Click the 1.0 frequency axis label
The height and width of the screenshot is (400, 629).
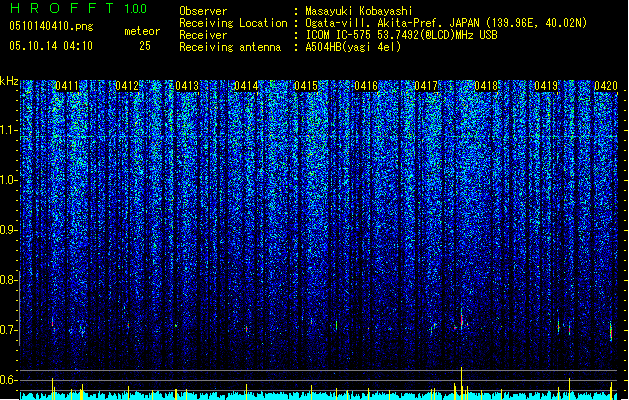coord(8,180)
